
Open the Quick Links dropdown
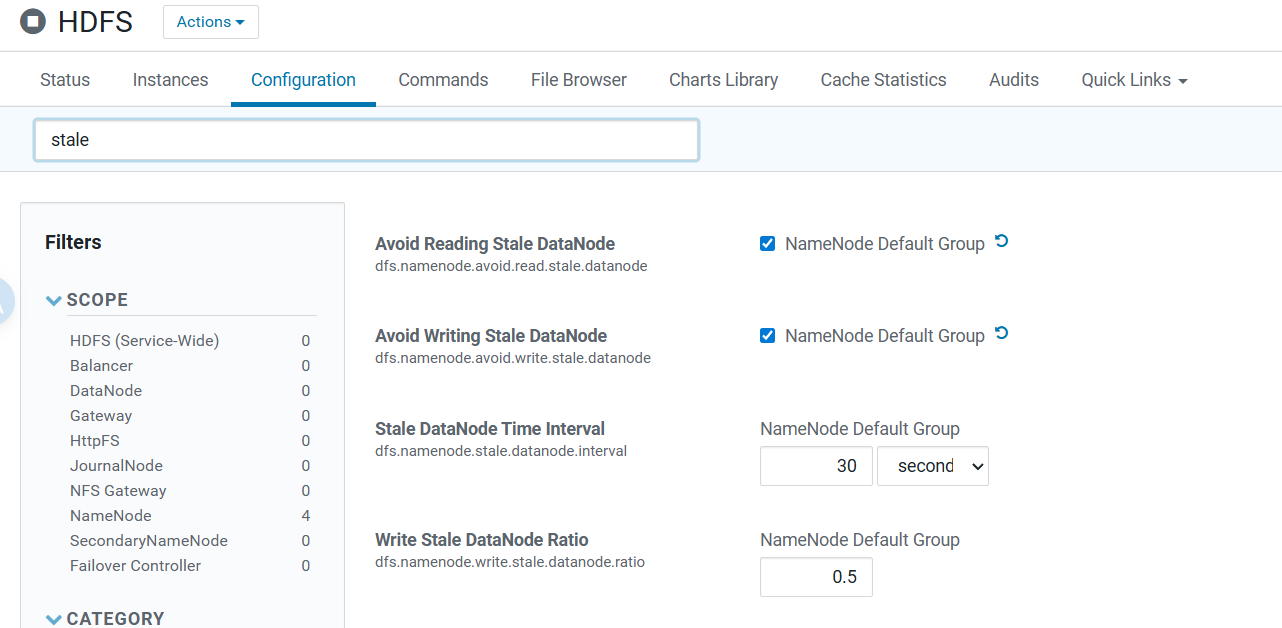[1133, 80]
